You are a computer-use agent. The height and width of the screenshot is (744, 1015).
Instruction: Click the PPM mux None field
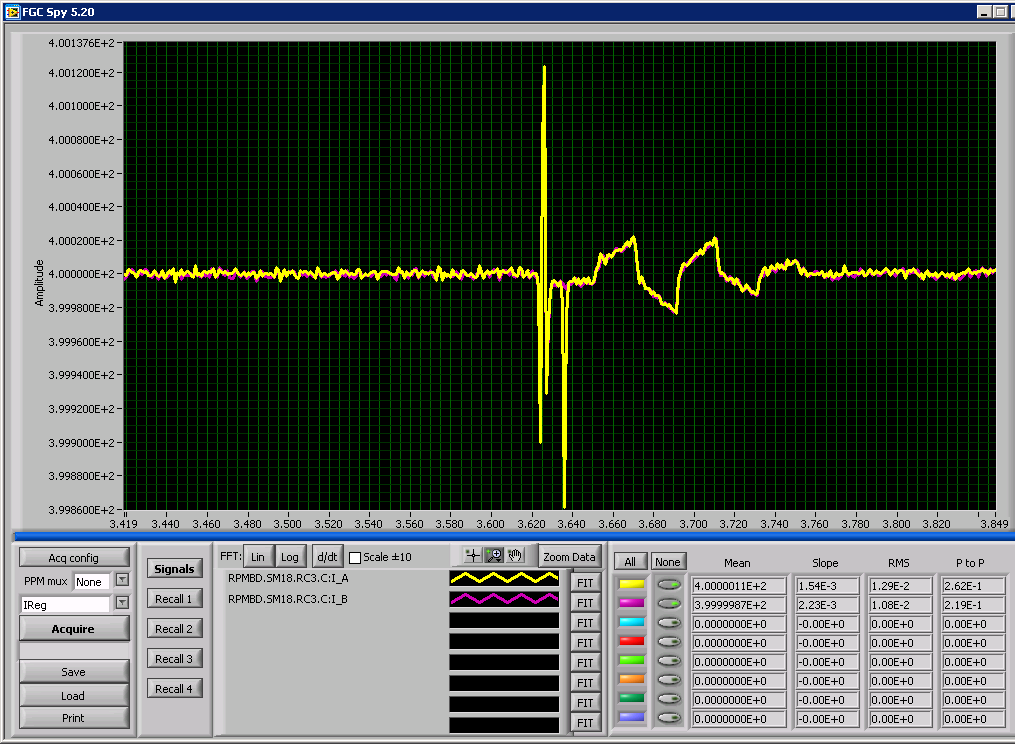coord(92,581)
